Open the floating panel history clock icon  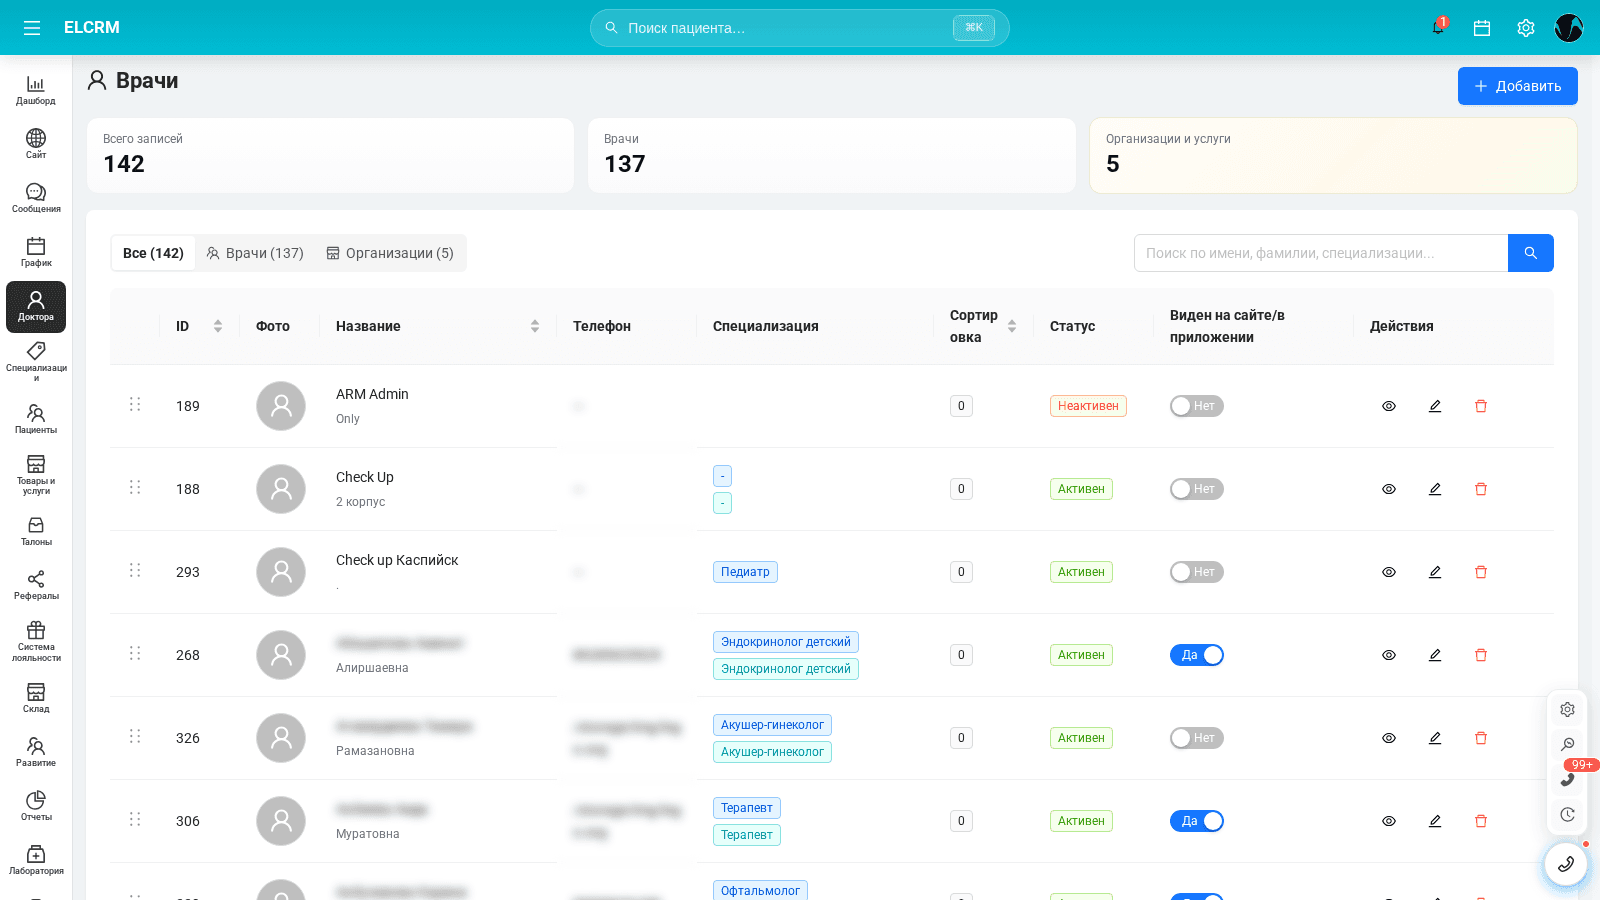pyautogui.click(x=1568, y=814)
